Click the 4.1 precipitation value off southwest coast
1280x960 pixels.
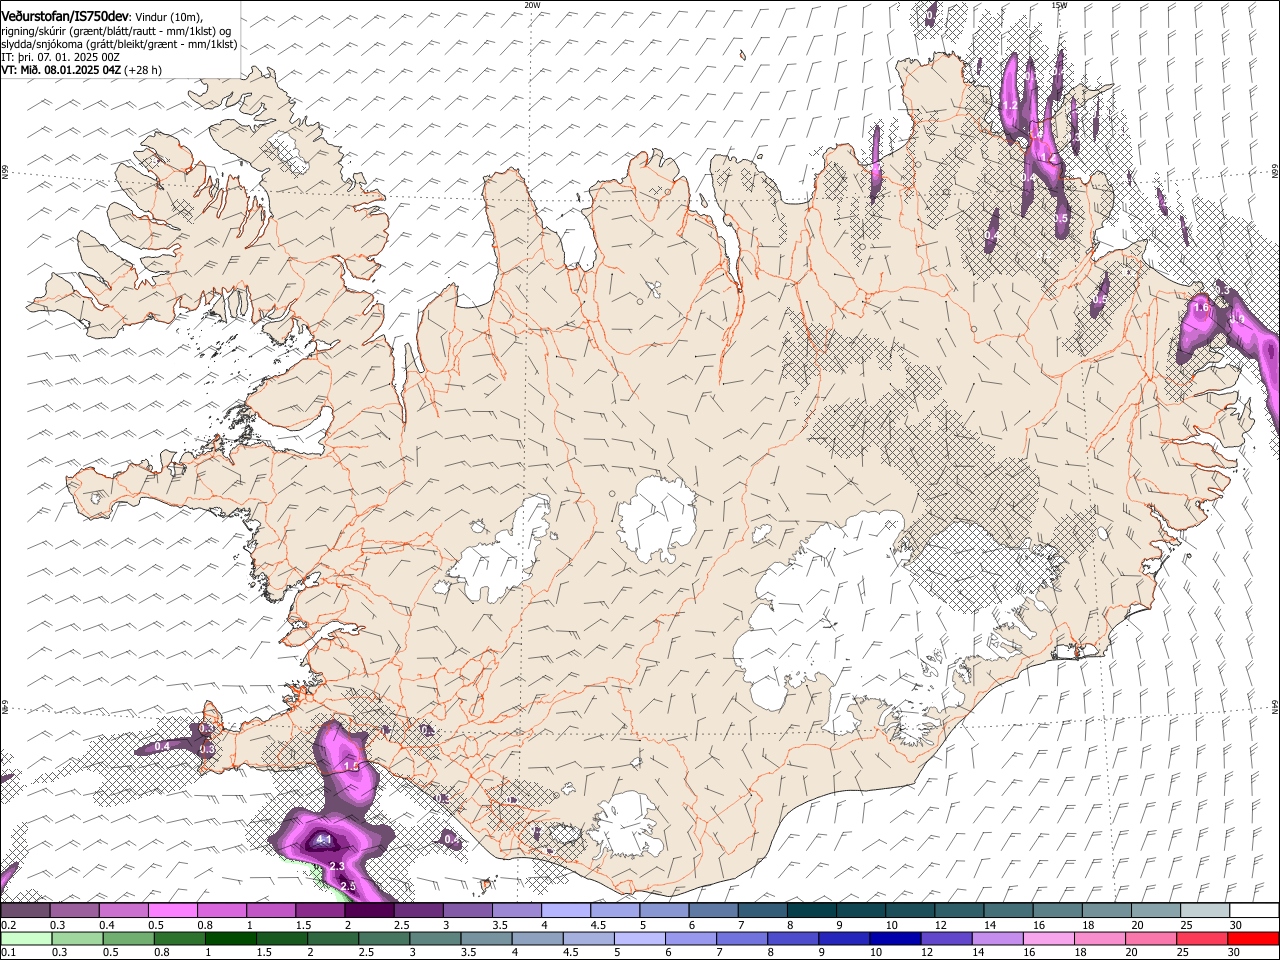(x=323, y=840)
